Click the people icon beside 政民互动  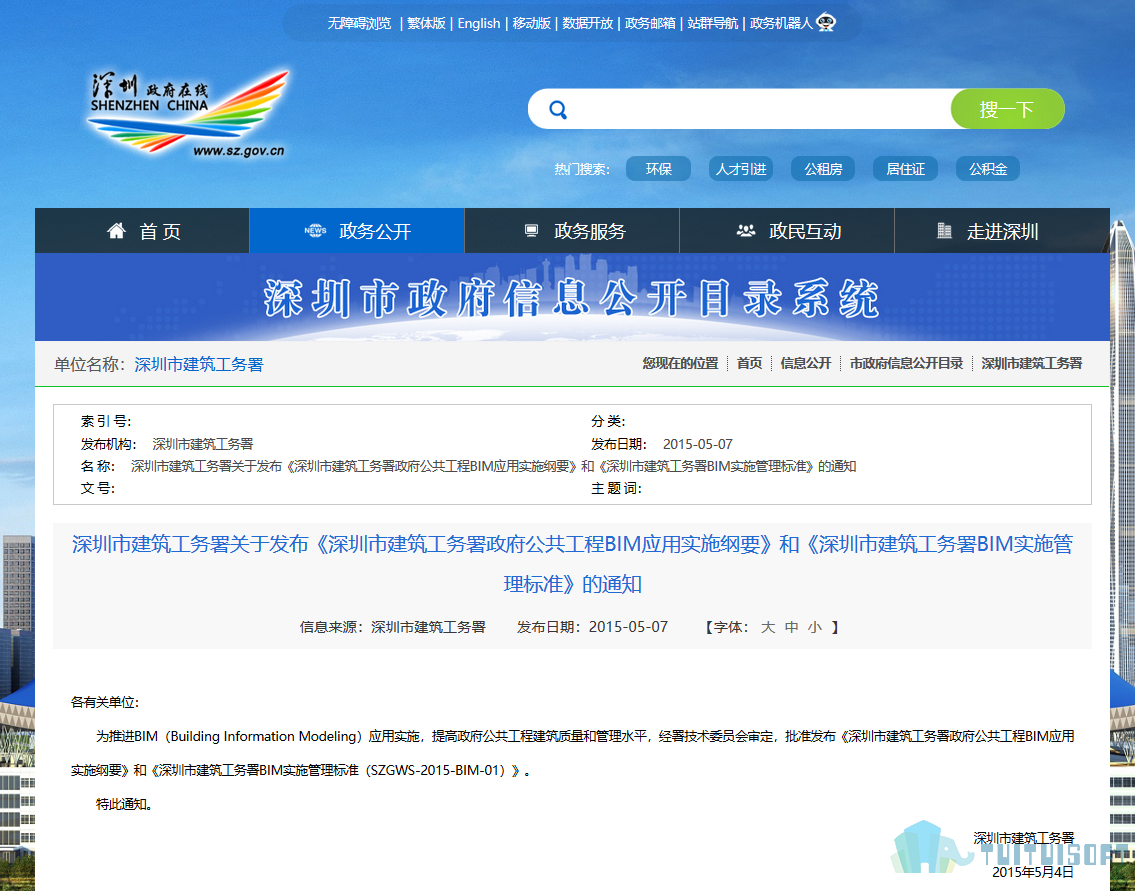click(x=746, y=231)
